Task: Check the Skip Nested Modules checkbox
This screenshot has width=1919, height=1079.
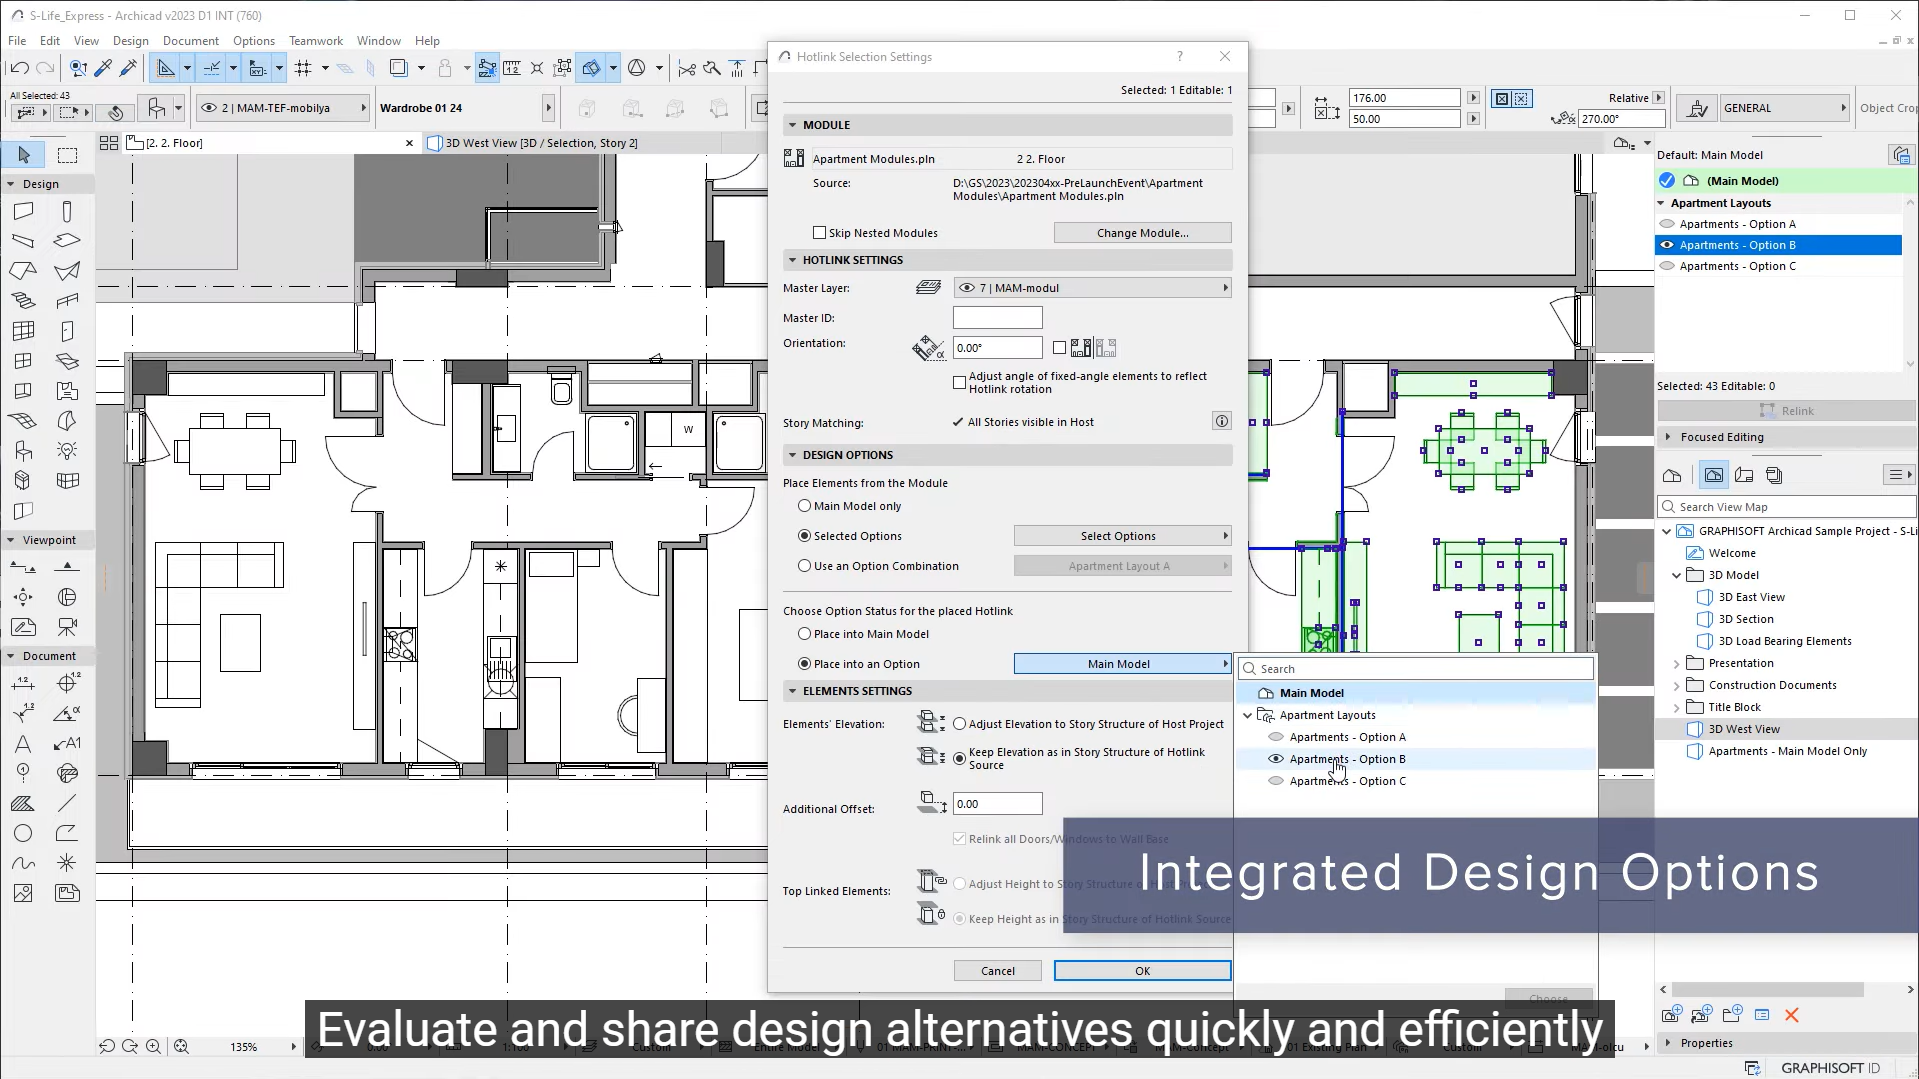Action: pyautogui.click(x=820, y=232)
